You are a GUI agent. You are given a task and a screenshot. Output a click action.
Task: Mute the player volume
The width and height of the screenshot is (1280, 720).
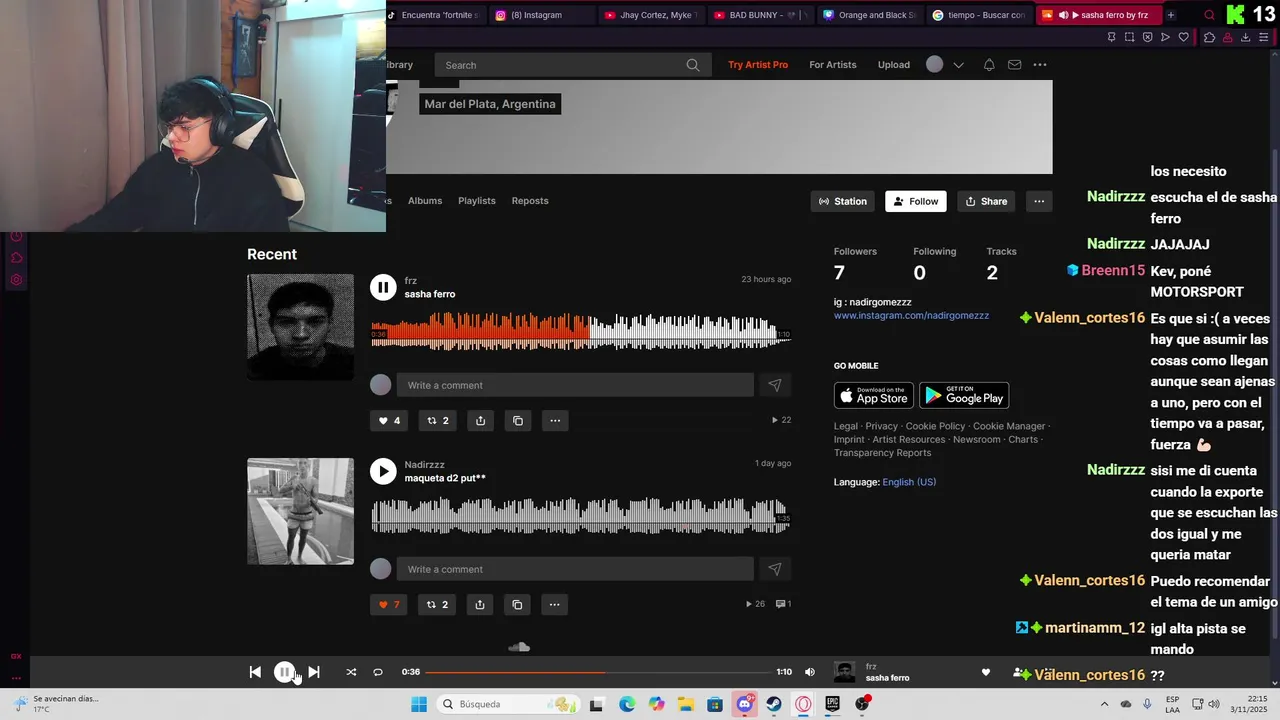810,672
